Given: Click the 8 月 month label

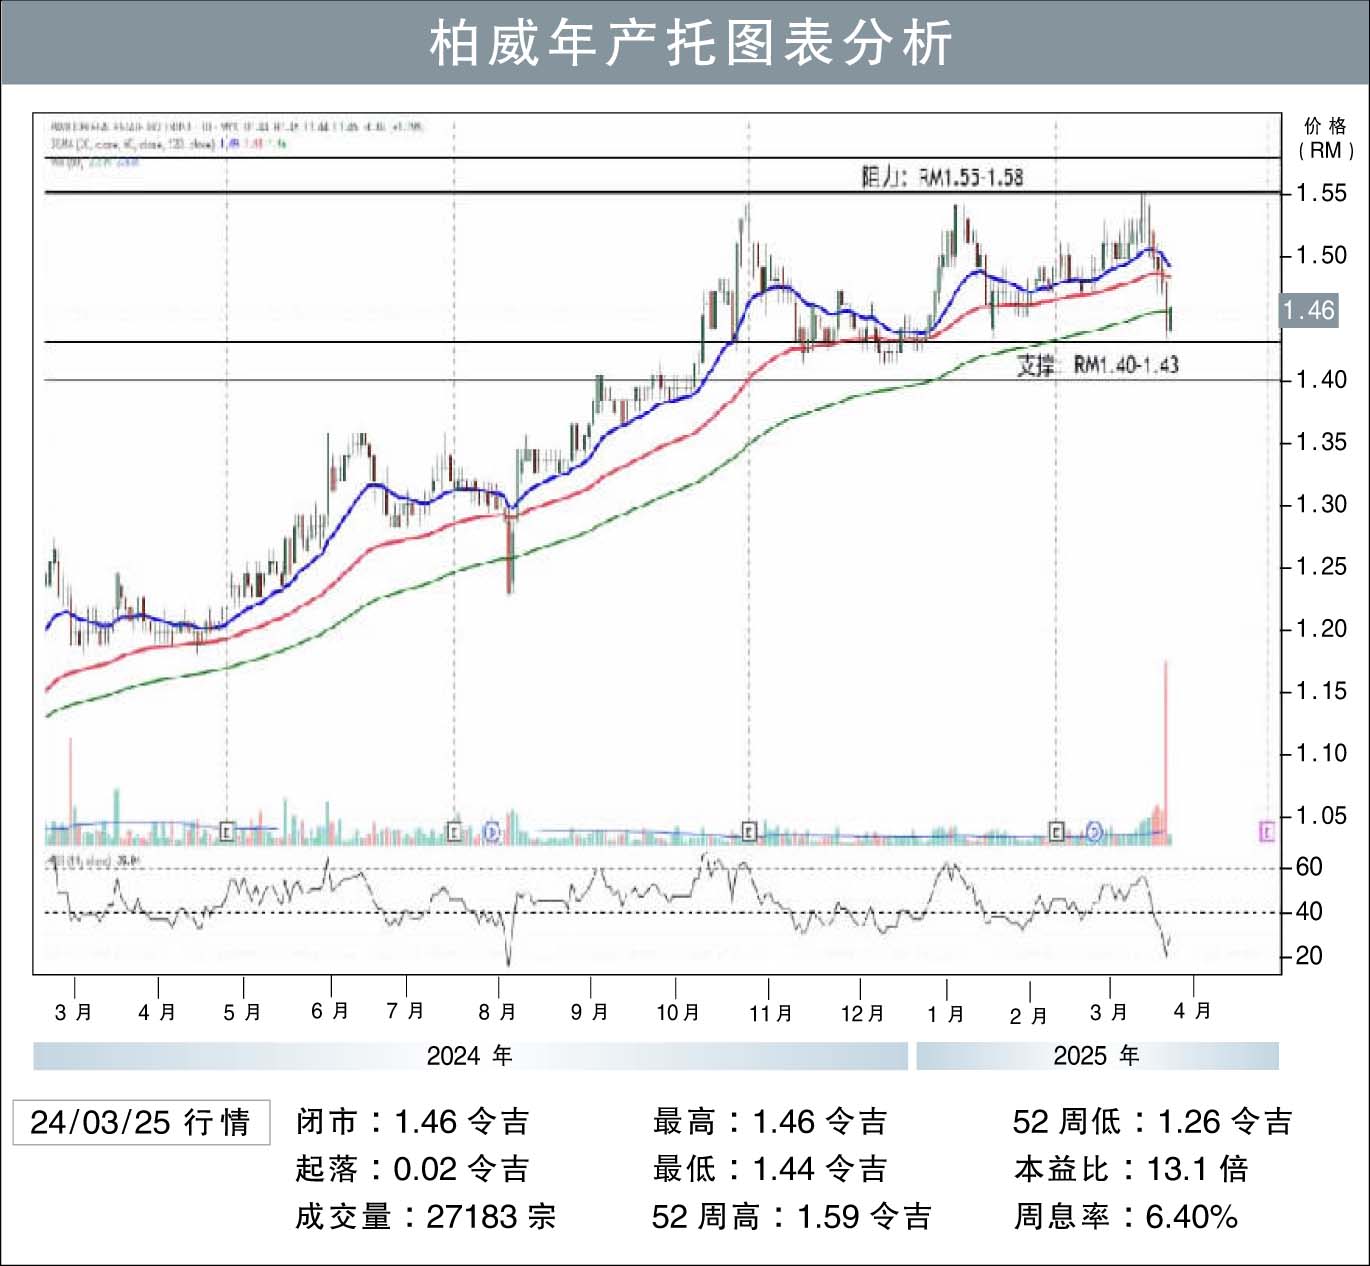Looking at the screenshot, I should coord(497,1012).
